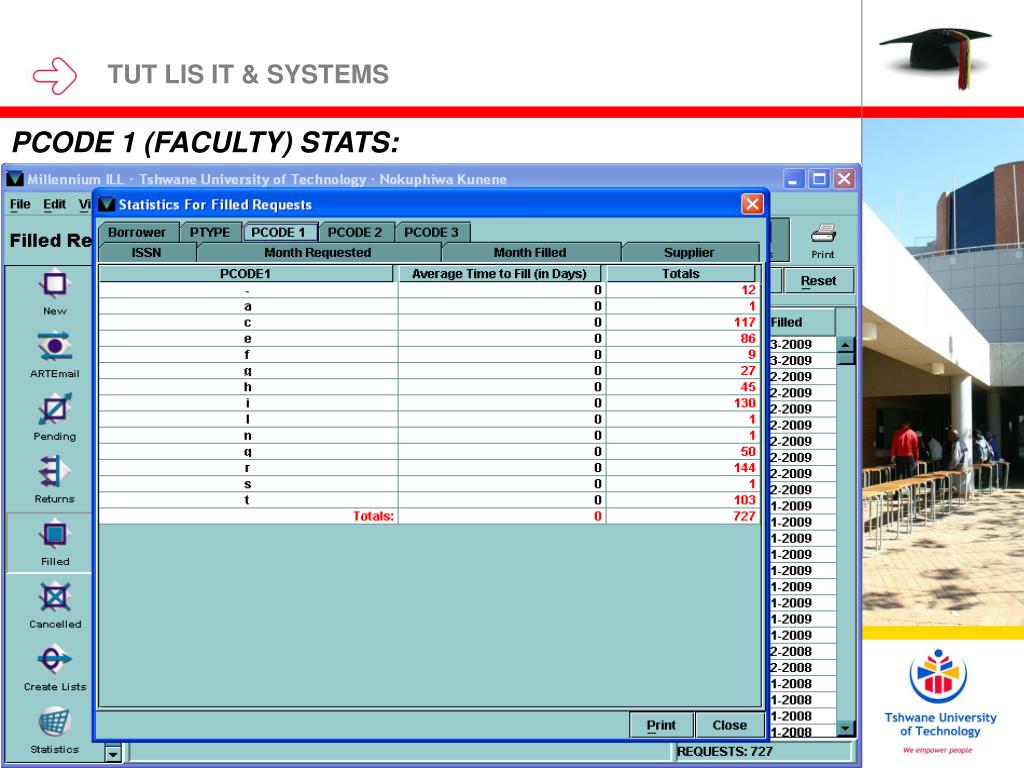Click the red Totals: label
This screenshot has width=1024, height=768.
[x=374, y=516]
